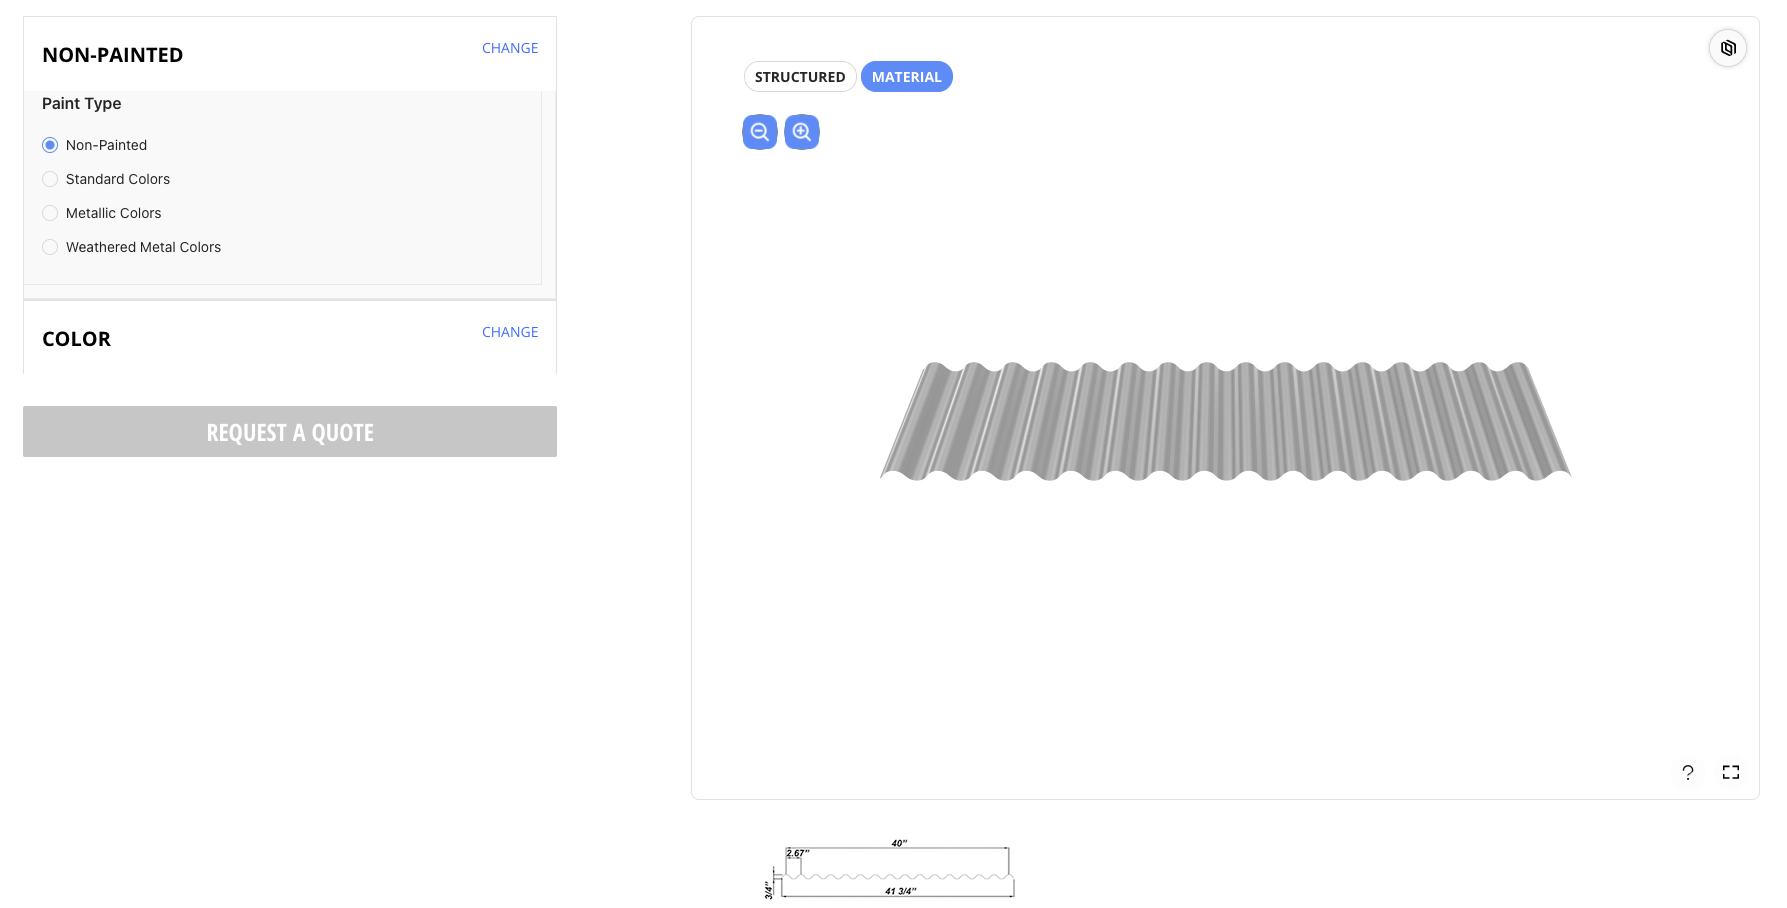Open help via the question mark icon
Image resolution: width=1787 pixels, height=908 pixels.
click(1687, 772)
